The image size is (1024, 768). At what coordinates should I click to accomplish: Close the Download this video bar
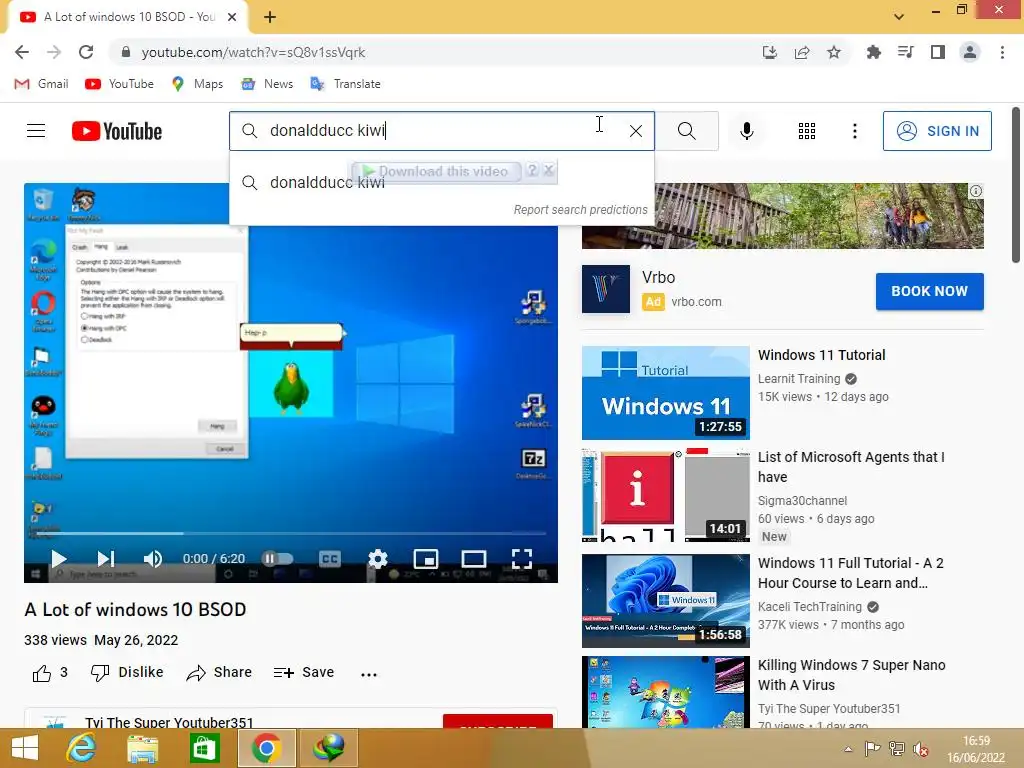(x=549, y=170)
